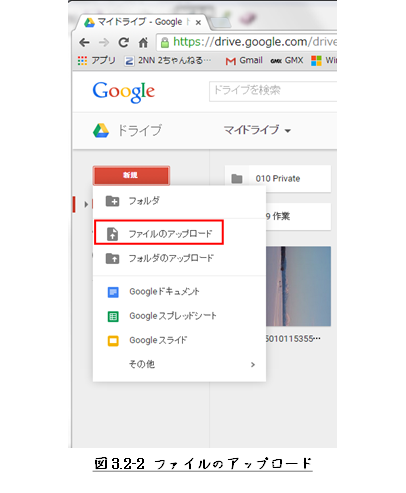Expand the マイドライブ dropdown arrow
This screenshot has height=493, width=406.
pyautogui.click(x=288, y=131)
